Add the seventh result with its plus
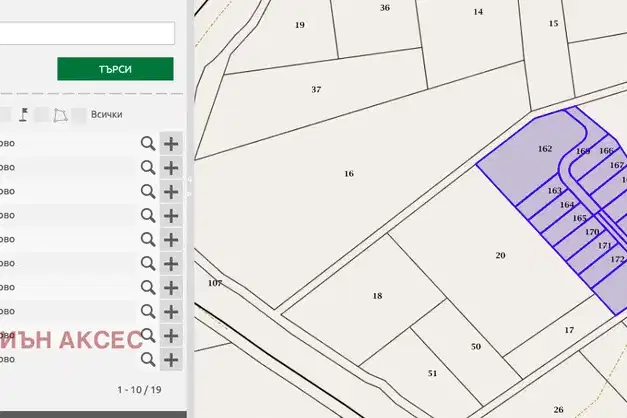Image resolution: width=627 pixels, height=418 pixels. 171,288
